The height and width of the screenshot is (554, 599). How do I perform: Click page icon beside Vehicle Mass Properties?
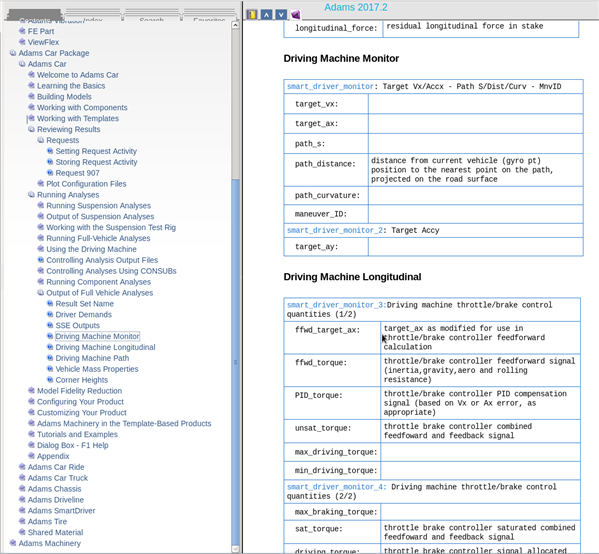tap(50, 369)
